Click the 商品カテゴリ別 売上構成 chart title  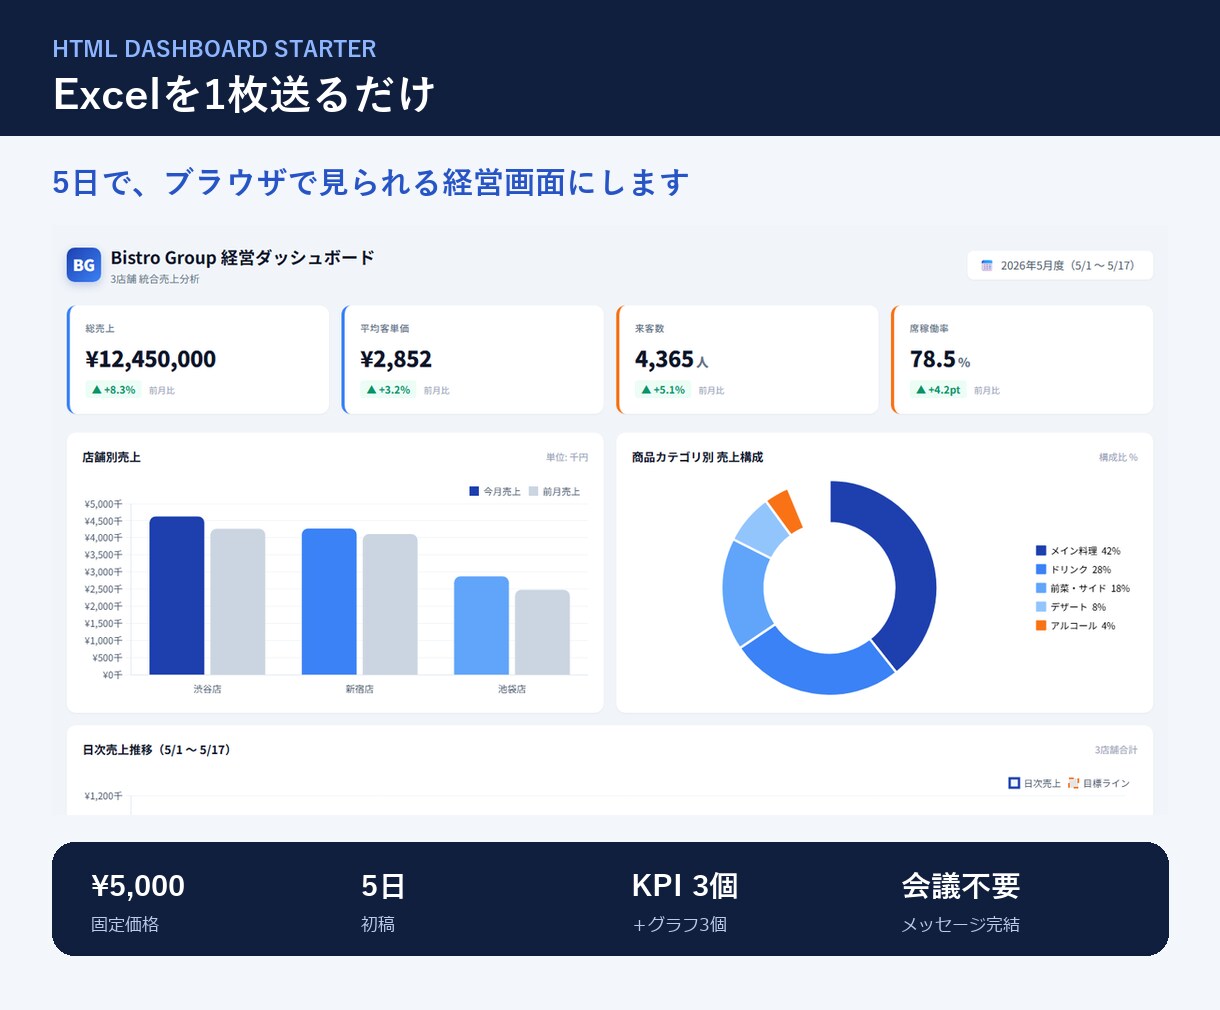click(697, 457)
